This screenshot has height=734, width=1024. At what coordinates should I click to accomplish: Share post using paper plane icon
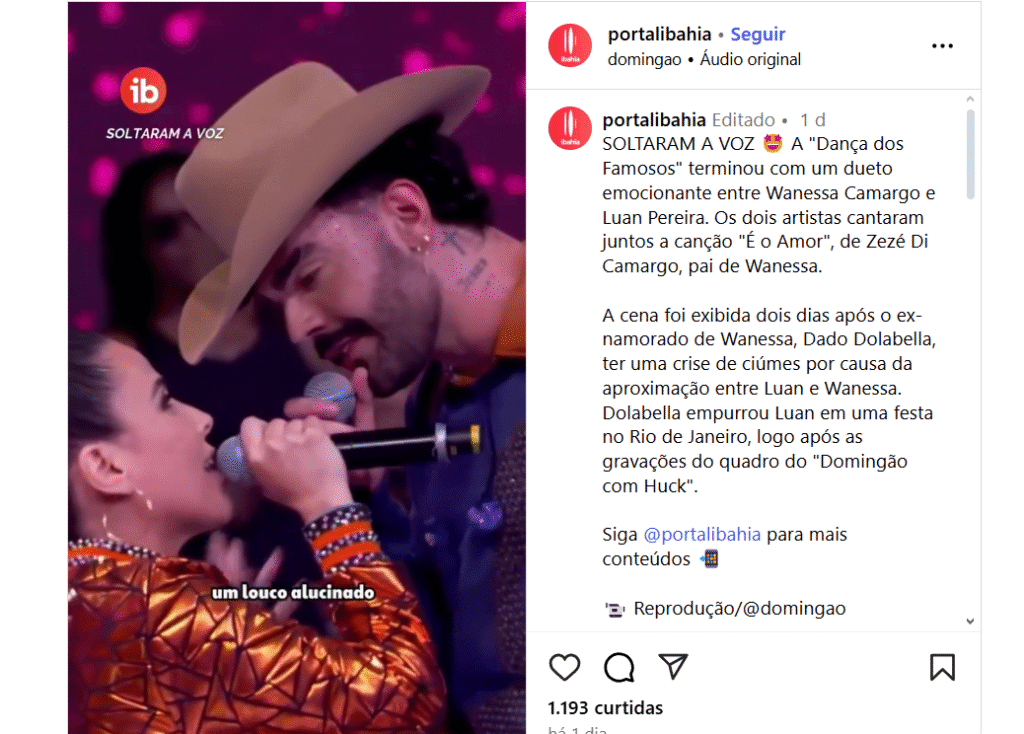[x=673, y=666]
